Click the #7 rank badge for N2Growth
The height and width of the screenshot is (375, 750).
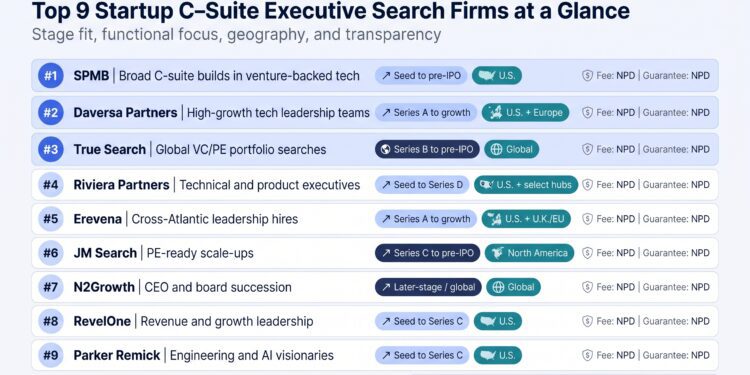tap(51, 287)
